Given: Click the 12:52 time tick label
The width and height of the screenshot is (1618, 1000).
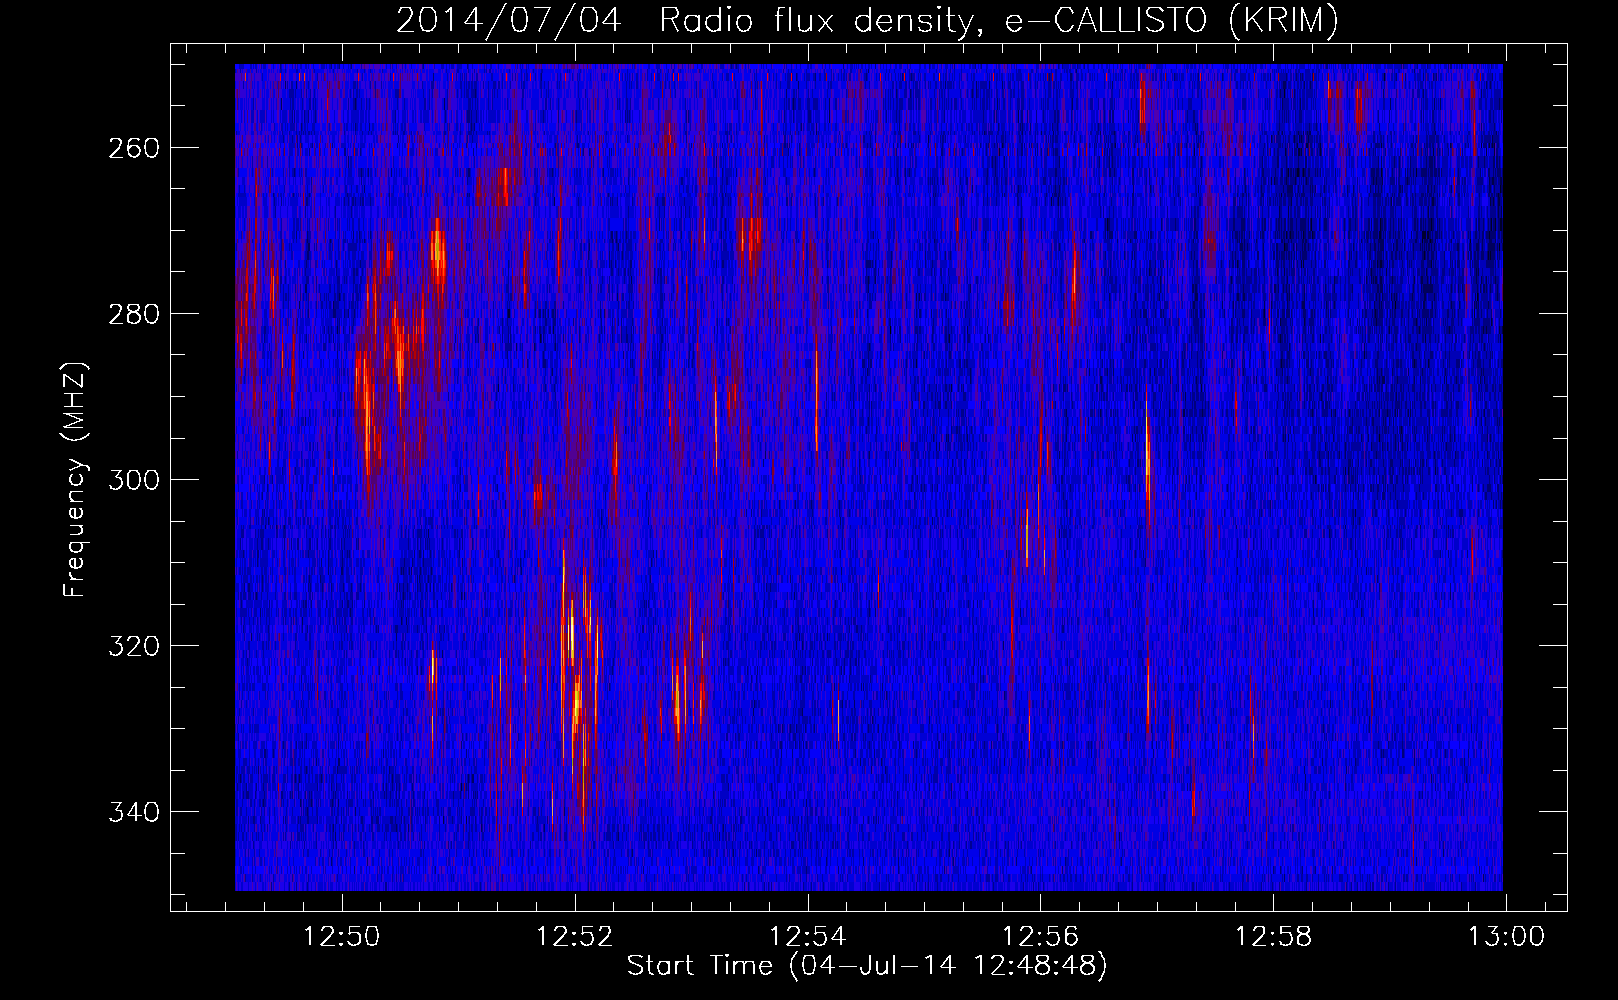Looking at the screenshot, I should click(575, 937).
